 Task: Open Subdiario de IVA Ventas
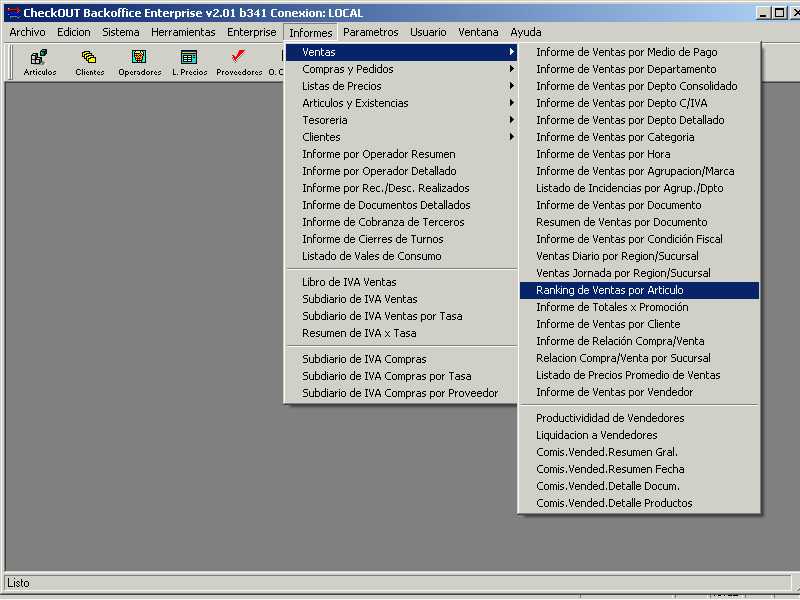(401, 299)
